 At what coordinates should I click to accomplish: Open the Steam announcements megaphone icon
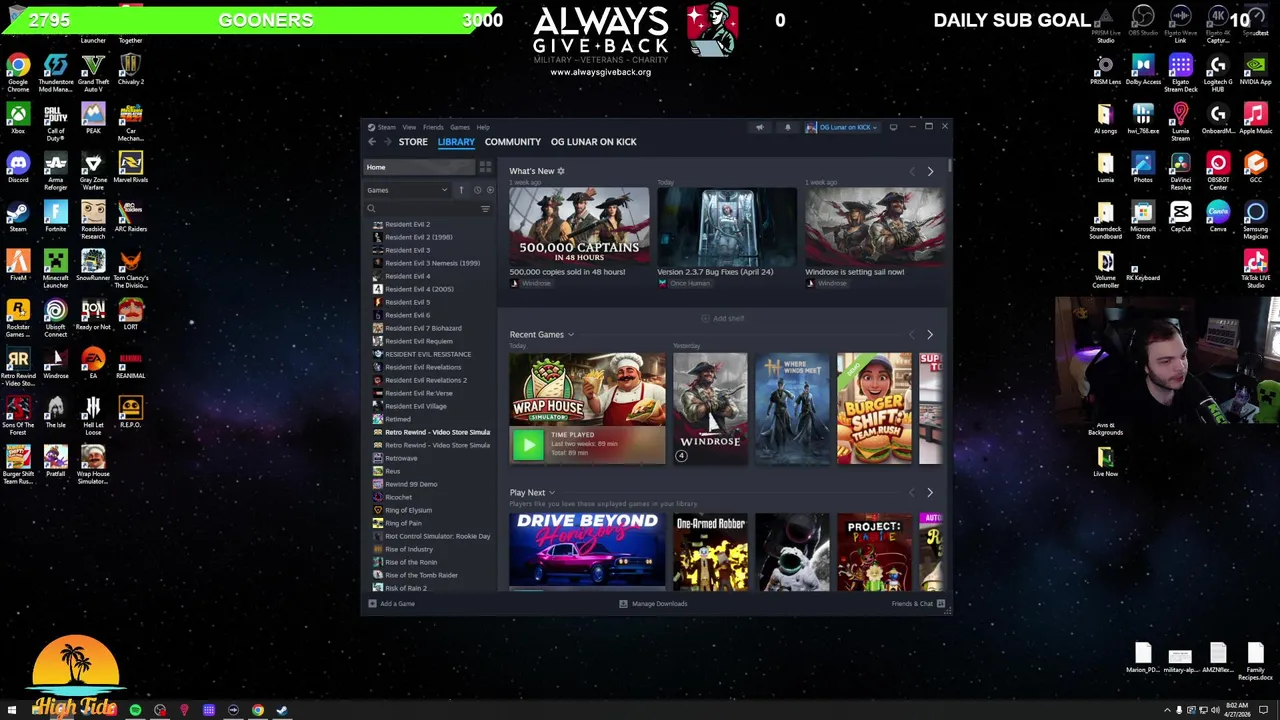(759, 127)
